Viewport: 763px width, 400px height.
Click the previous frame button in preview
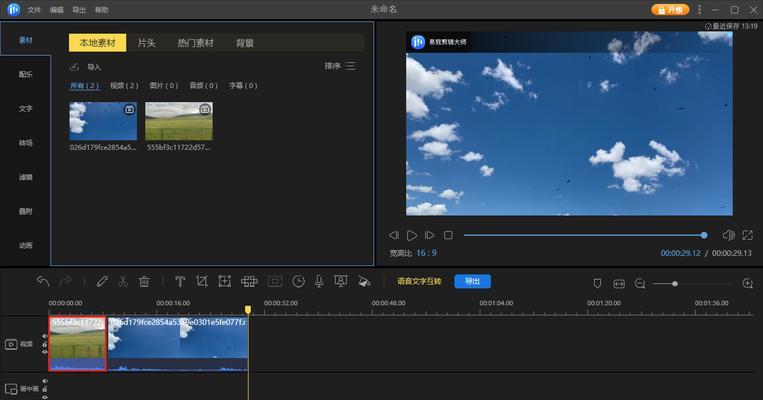click(x=394, y=236)
